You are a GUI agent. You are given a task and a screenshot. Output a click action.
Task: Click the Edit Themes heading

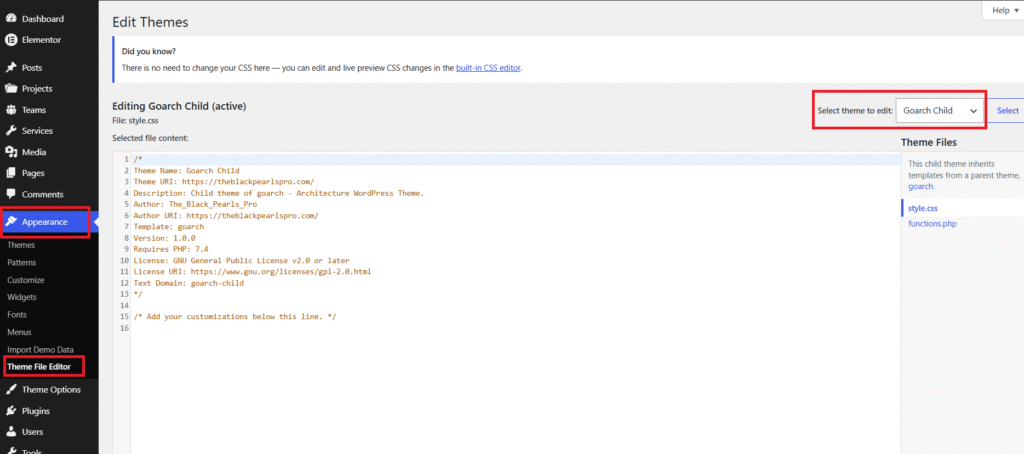pyautogui.click(x=150, y=22)
